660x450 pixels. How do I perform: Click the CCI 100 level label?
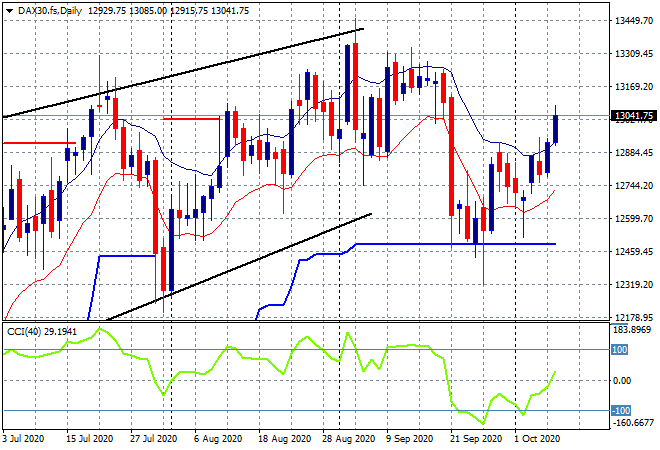pyautogui.click(x=619, y=349)
